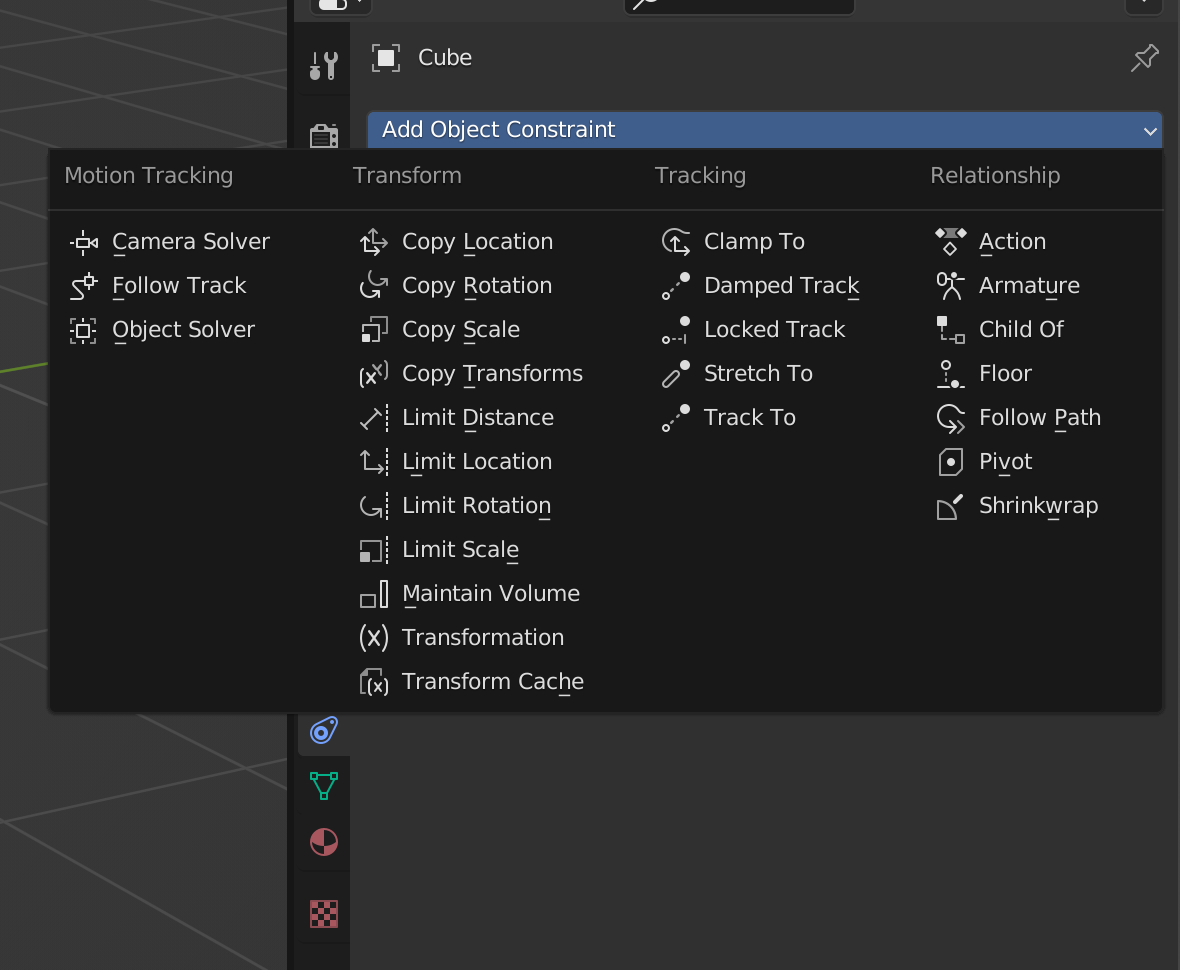Choose Transform Cache from the list
Viewport: 1180px width, 970px height.
pos(492,682)
